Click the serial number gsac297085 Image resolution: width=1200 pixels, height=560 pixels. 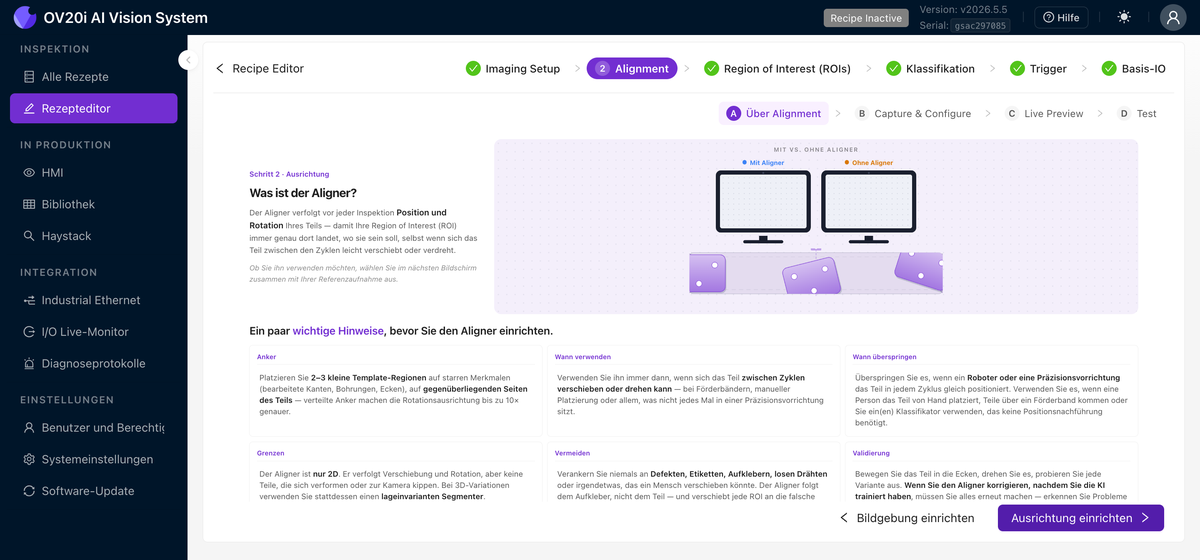click(982, 26)
